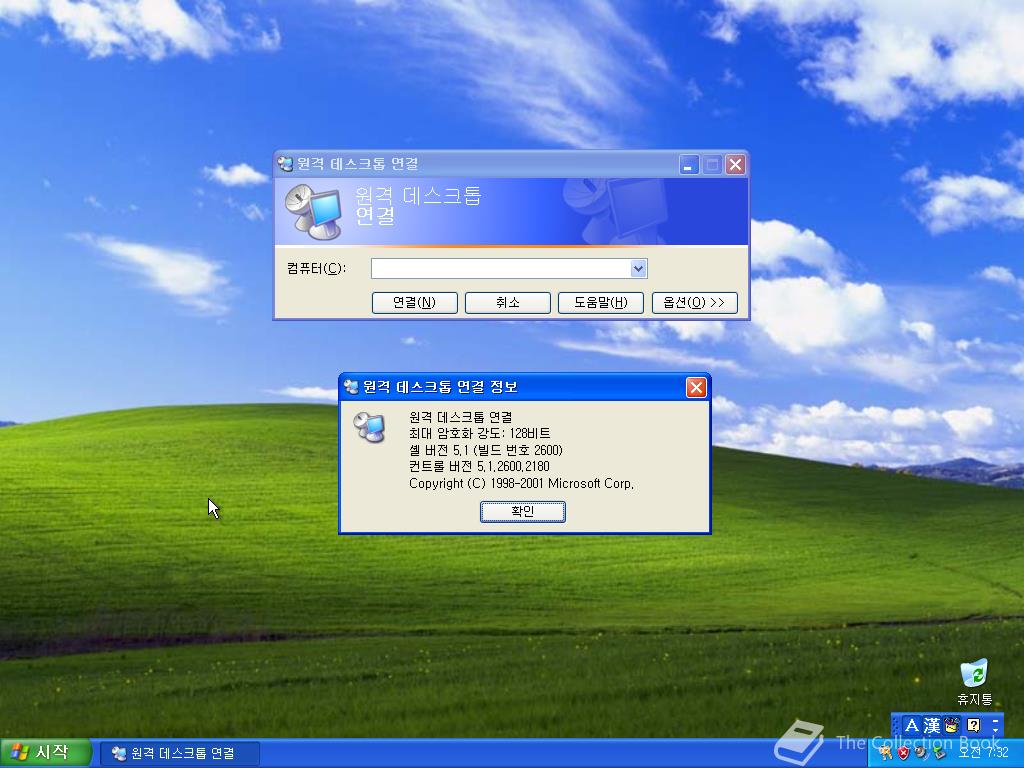The image size is (1024, 768).
Task: Click the language bar drag handle grip
Action: [896, 726]
